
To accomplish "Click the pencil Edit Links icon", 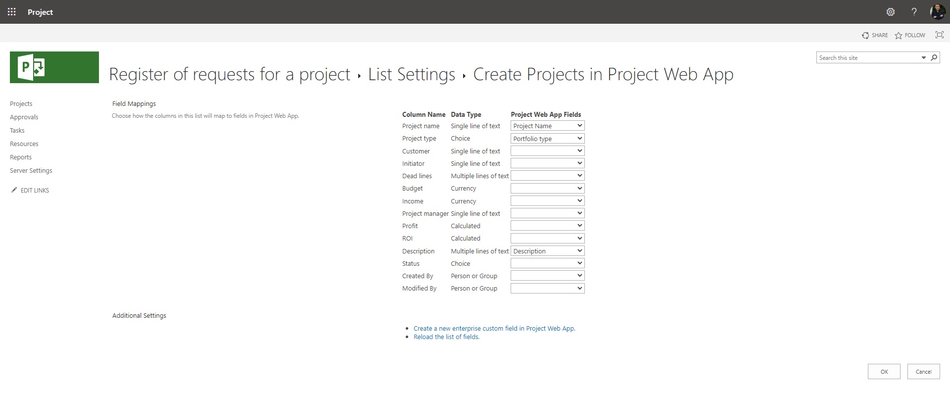I will tap(14, 190).
